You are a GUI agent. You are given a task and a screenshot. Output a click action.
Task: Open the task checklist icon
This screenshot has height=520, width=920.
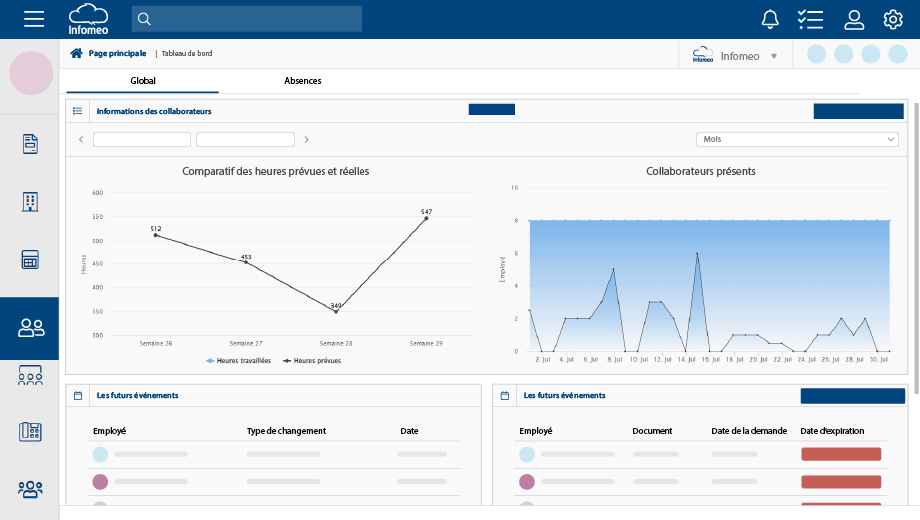click(x=810, y=19)
